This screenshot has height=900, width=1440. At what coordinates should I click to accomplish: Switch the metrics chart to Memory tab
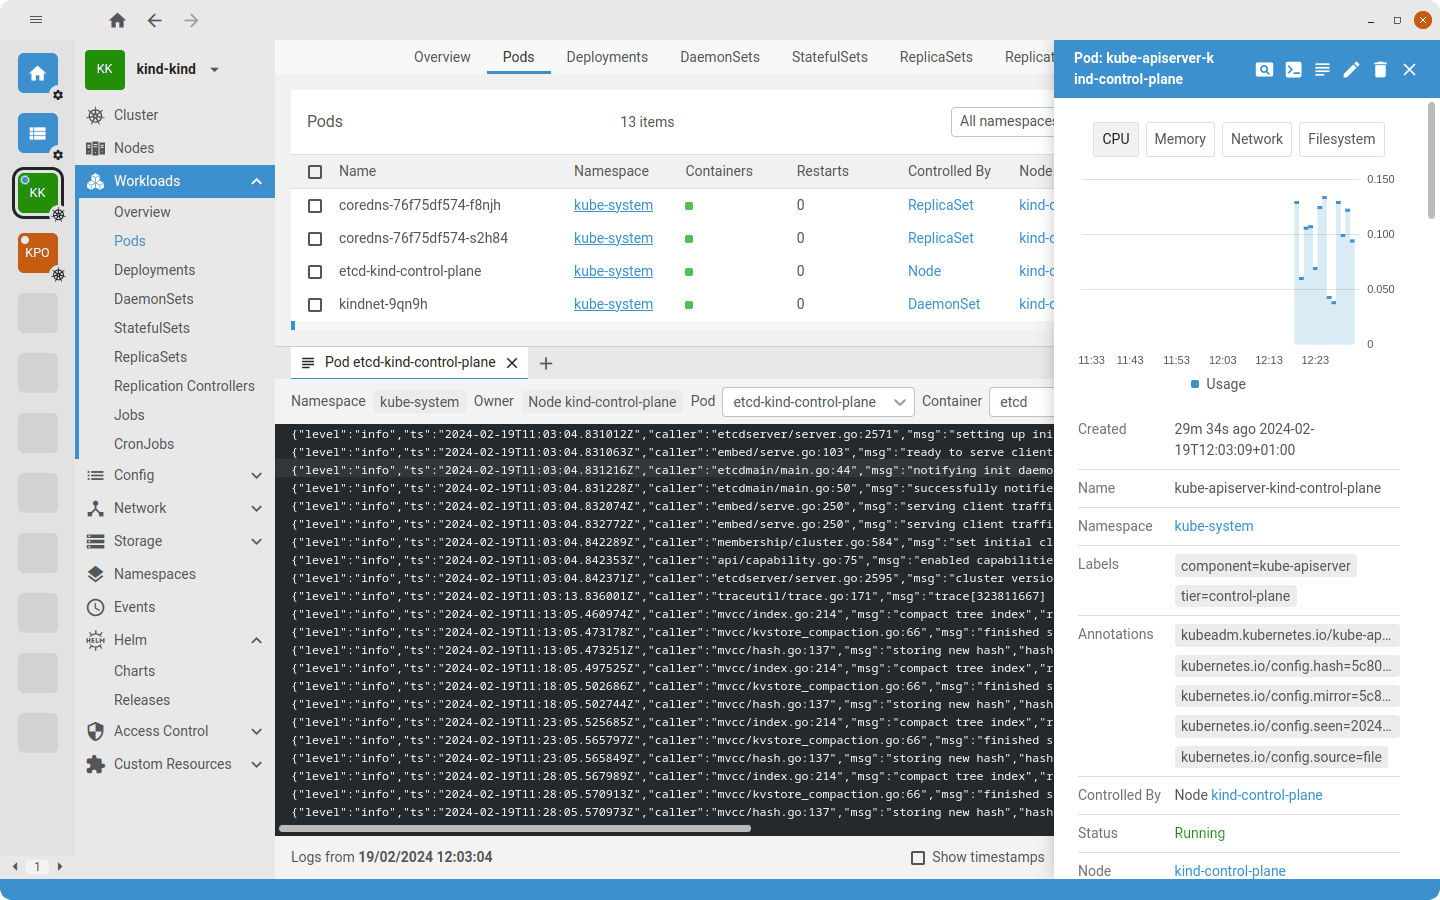coord(1179,139)
